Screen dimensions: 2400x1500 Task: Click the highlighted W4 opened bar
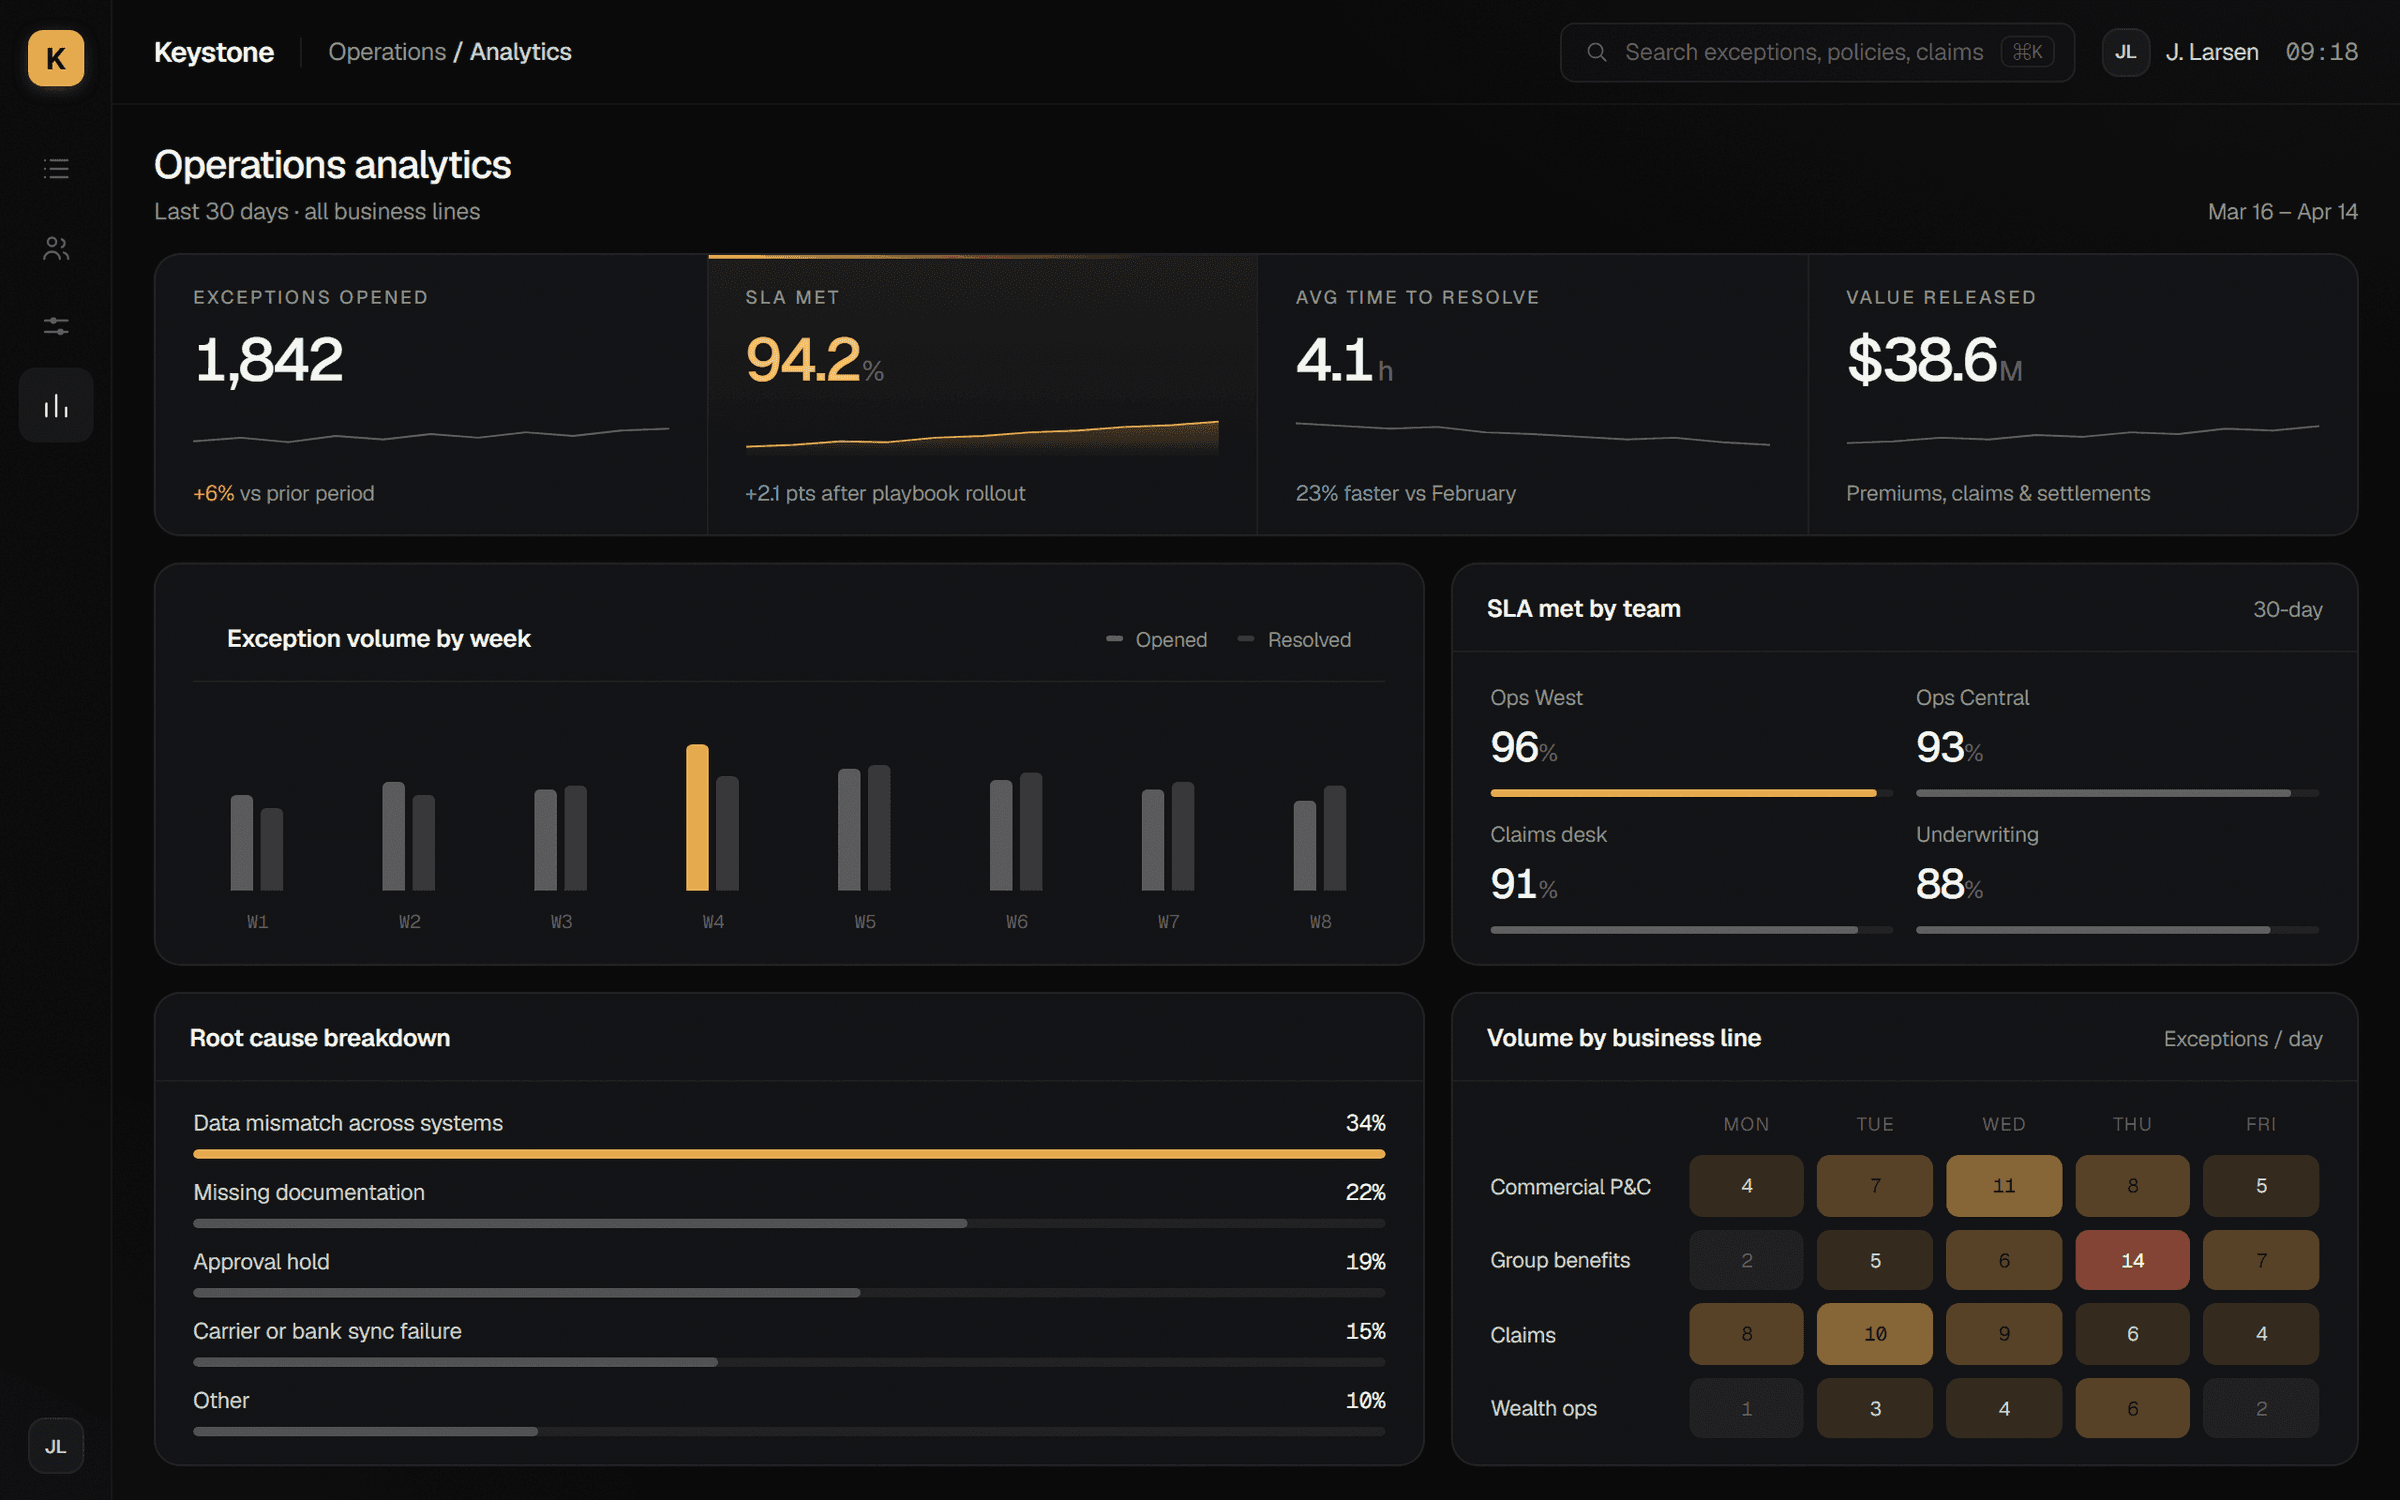click(x=697, y=817)
